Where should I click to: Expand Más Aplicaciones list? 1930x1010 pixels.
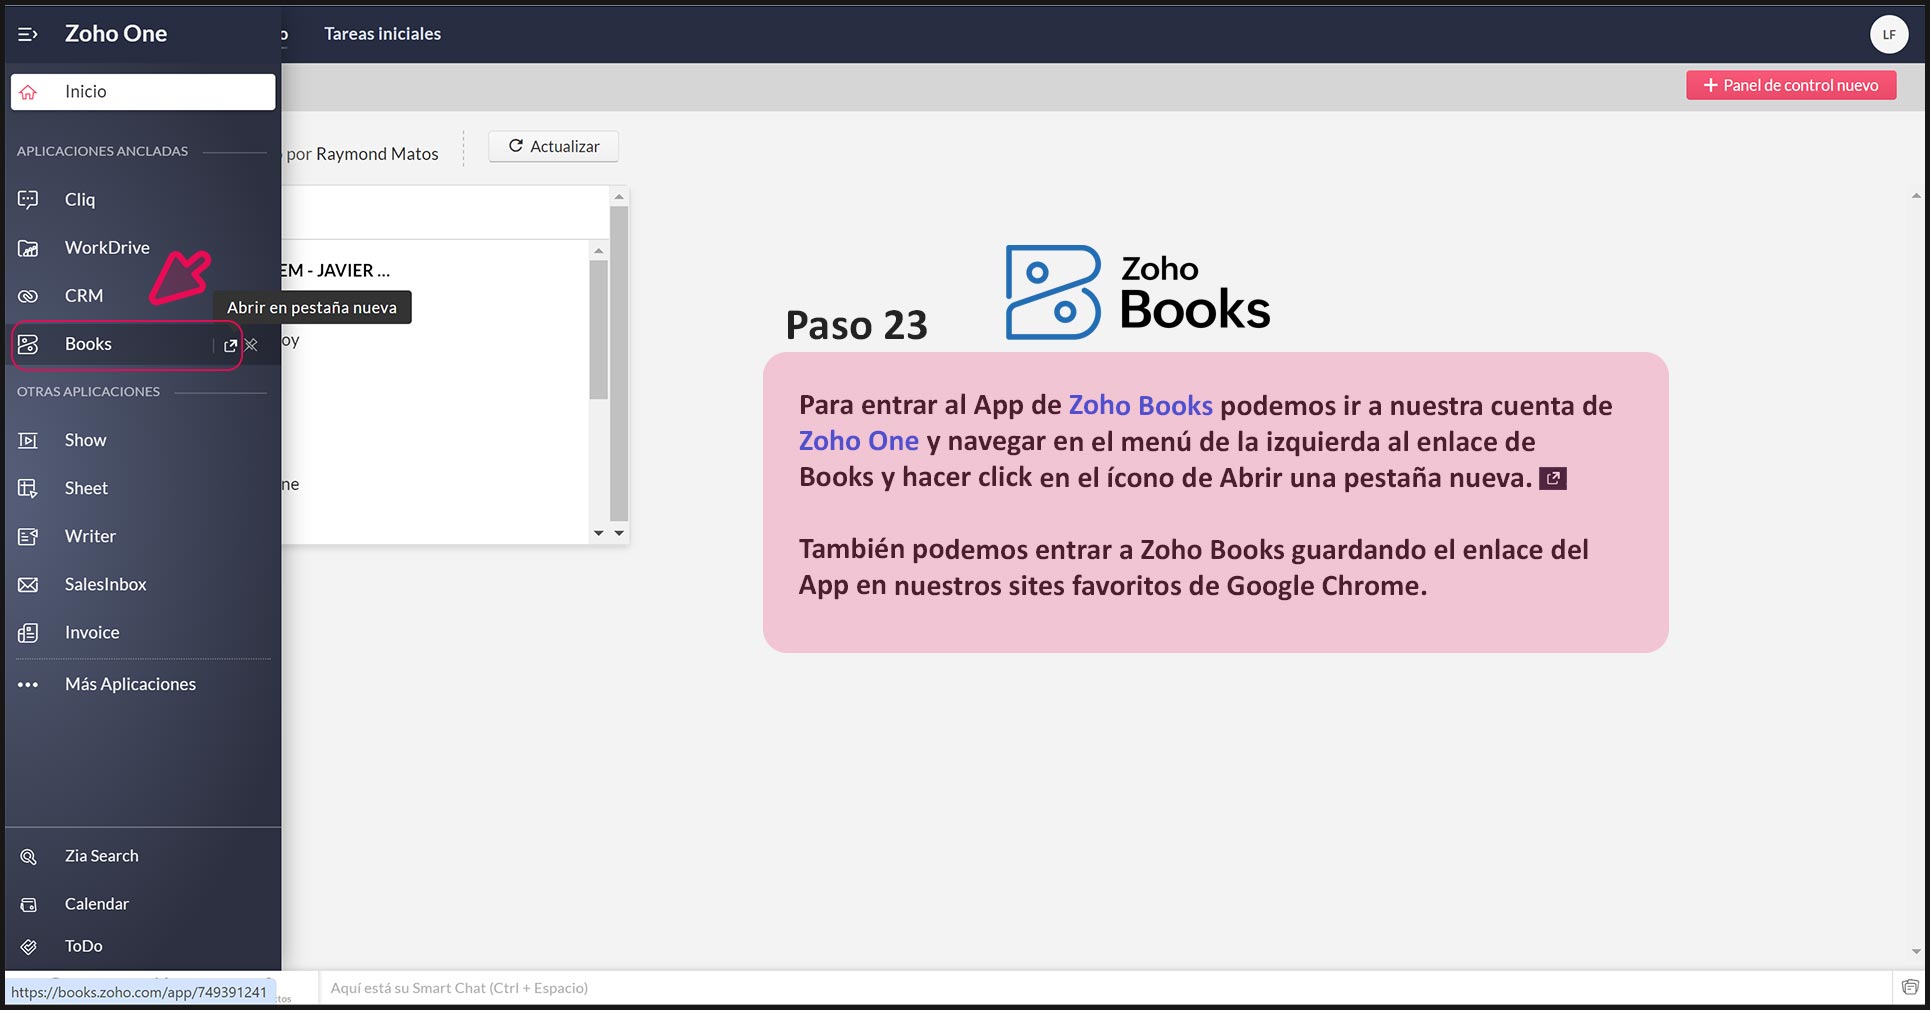[x=130, y=684]
